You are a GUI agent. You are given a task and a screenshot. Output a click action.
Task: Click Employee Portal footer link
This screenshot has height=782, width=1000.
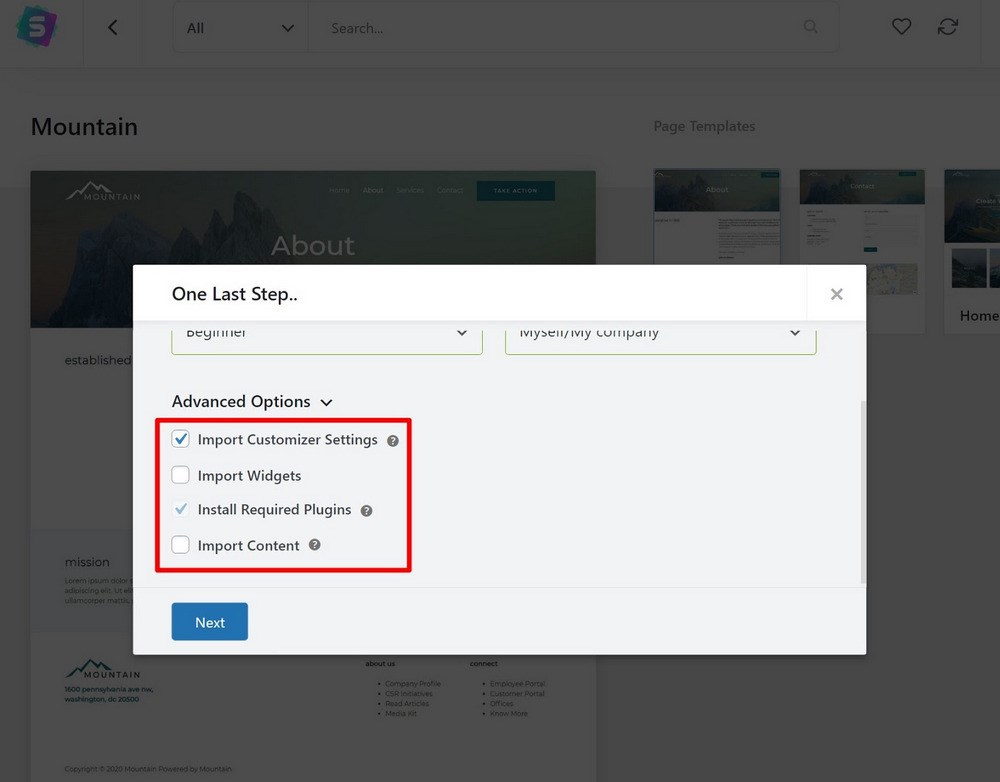(517, 684)
